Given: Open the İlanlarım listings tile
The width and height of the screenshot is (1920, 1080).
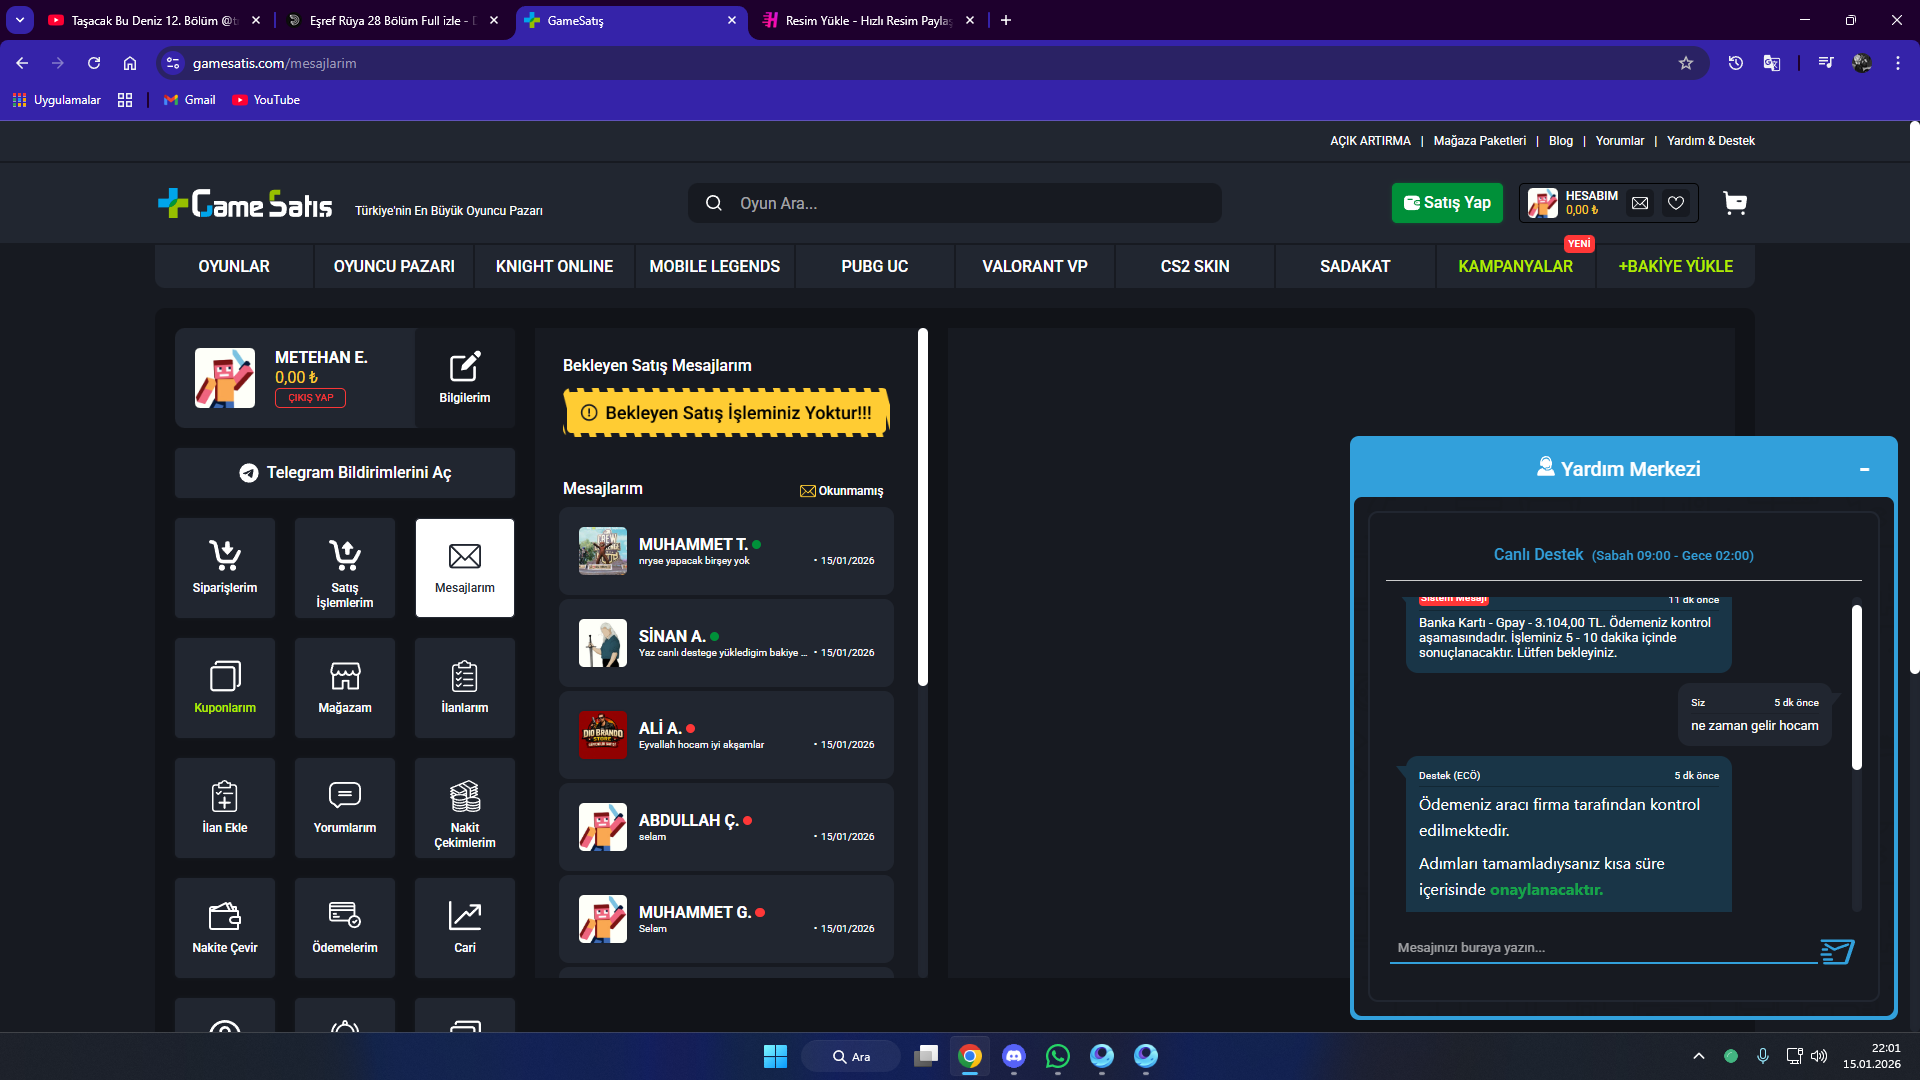Looking at the screenshot, I should (465, 687).
